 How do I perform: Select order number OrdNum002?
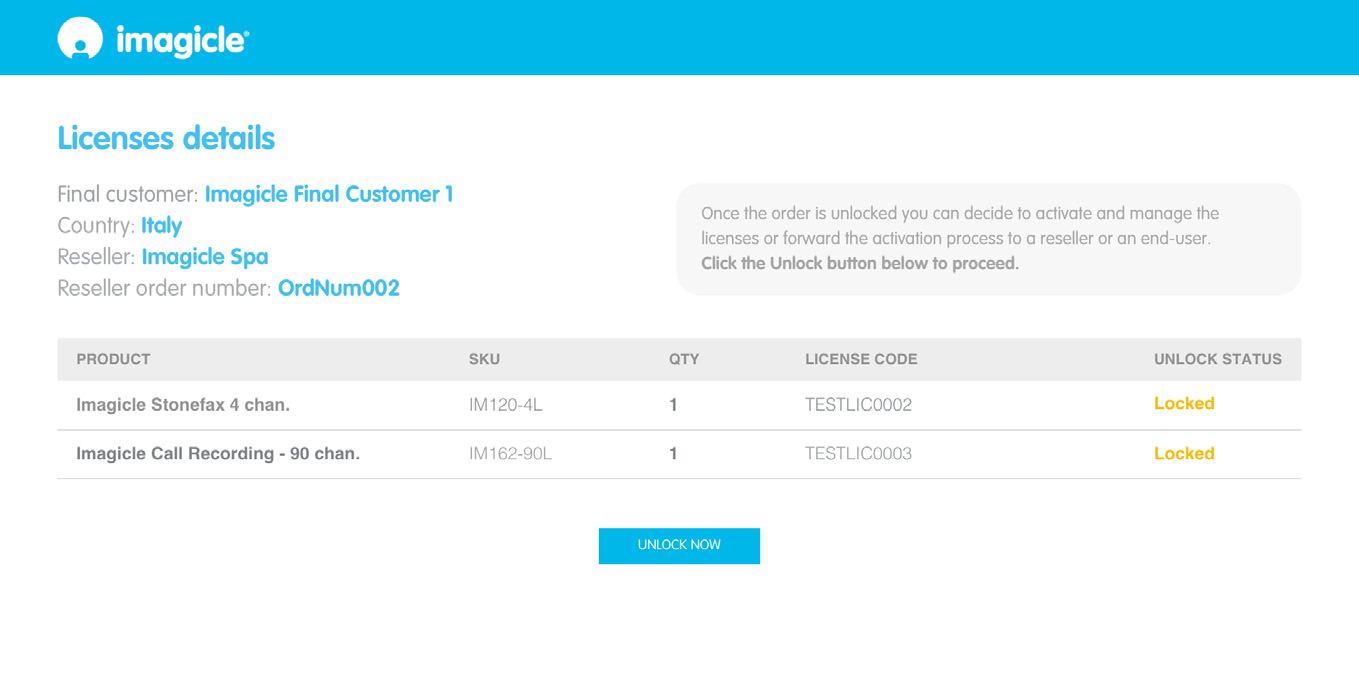338,288
